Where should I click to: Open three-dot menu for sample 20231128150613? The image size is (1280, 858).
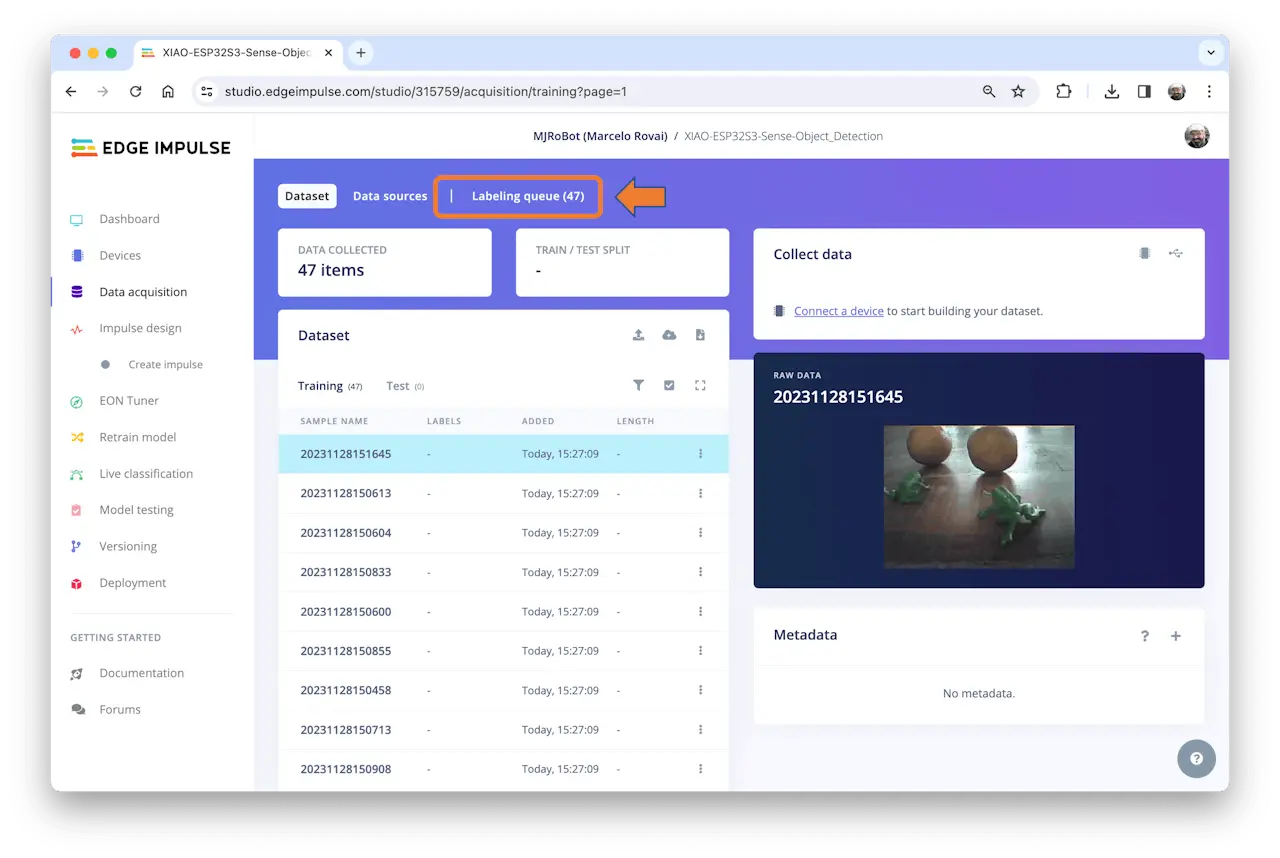coord(700,493)
